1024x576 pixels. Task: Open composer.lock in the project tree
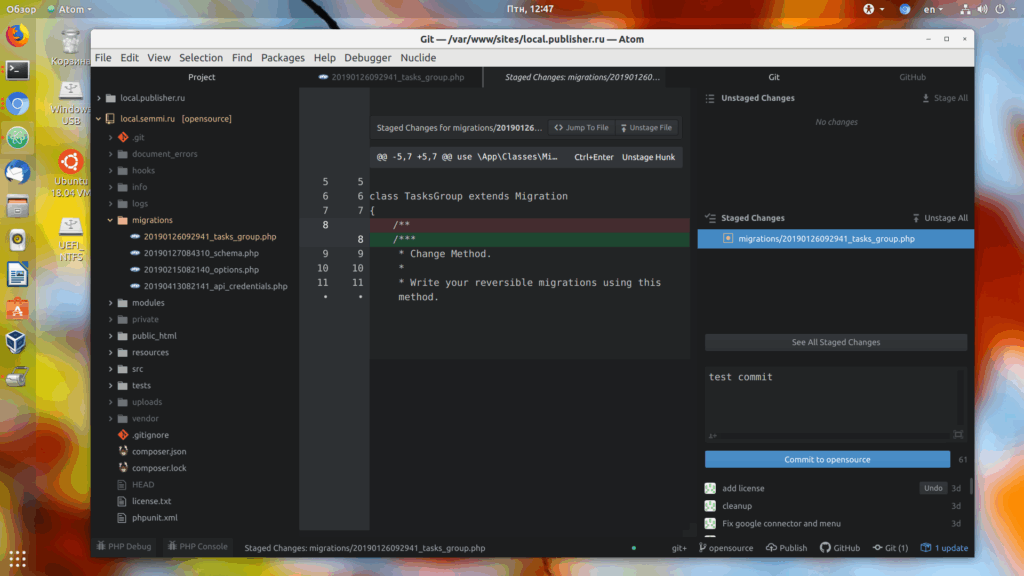click(x=159, y=468)
